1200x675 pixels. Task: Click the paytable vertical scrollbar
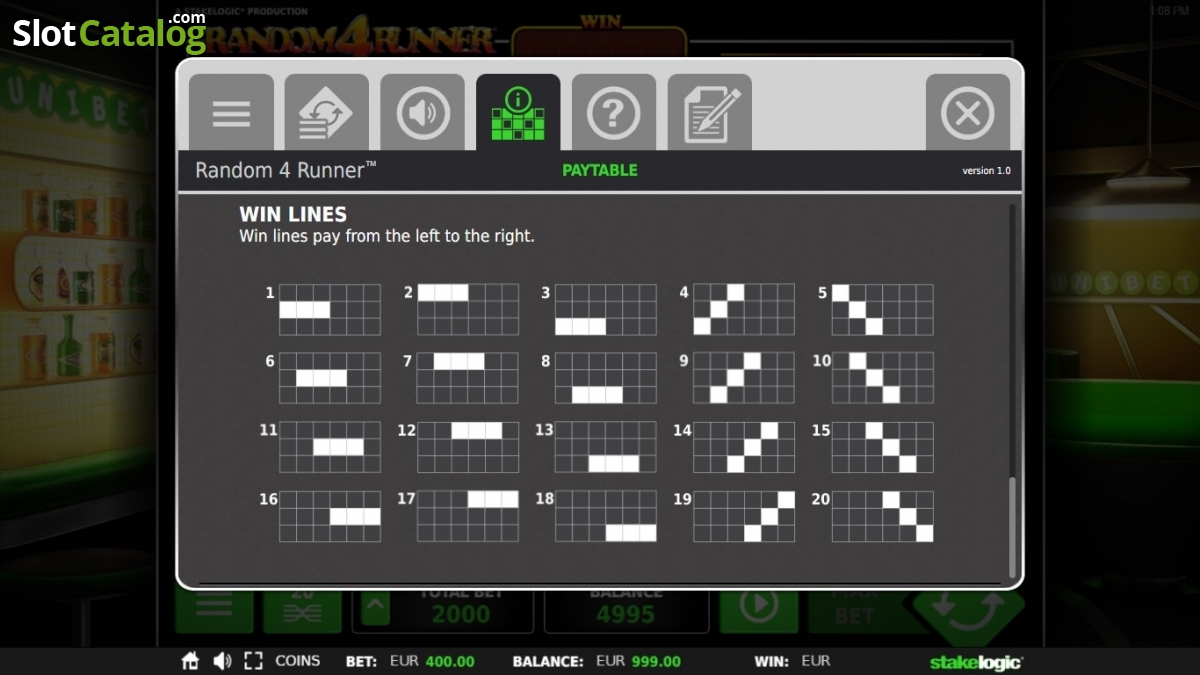point(1012,526)
